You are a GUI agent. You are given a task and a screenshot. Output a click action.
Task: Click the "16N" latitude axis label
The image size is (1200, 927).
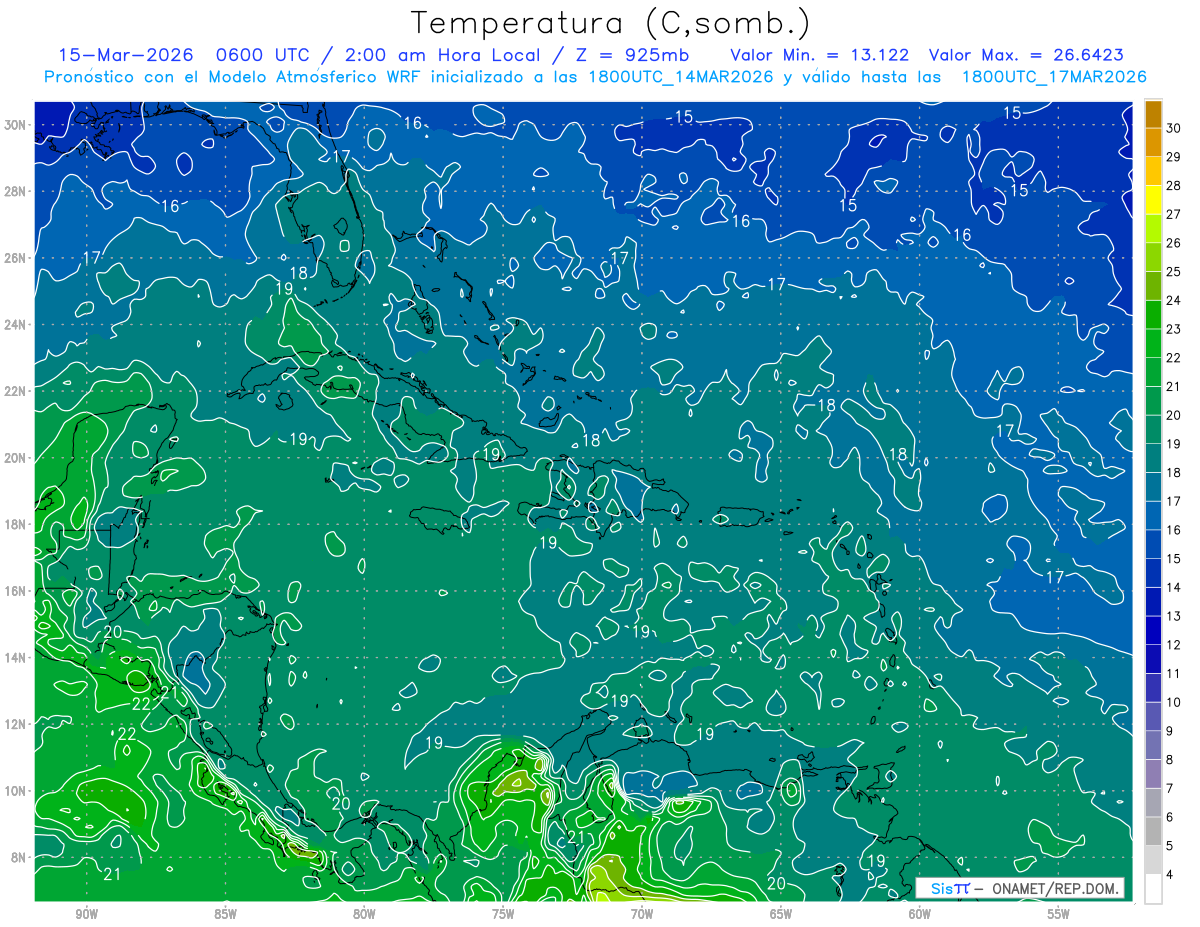16,591
